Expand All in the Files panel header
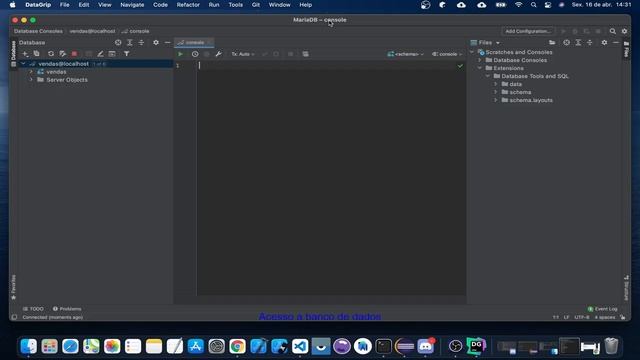Viewport: 640px width, 360px height. pyautogui.click(x=578, y=42)
